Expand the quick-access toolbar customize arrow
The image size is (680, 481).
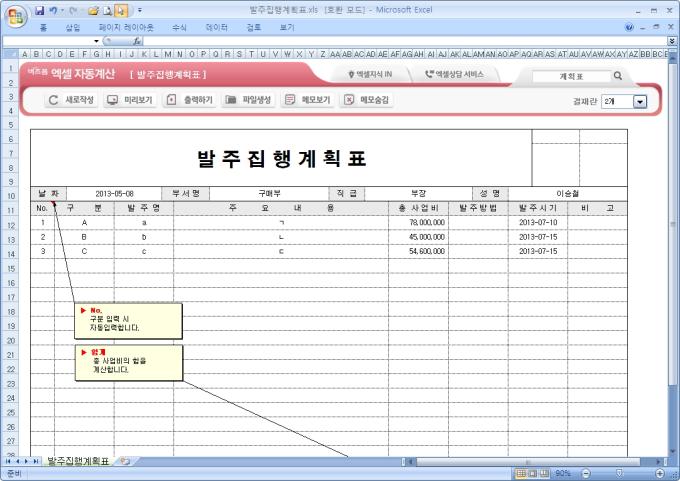click(140, 10)
